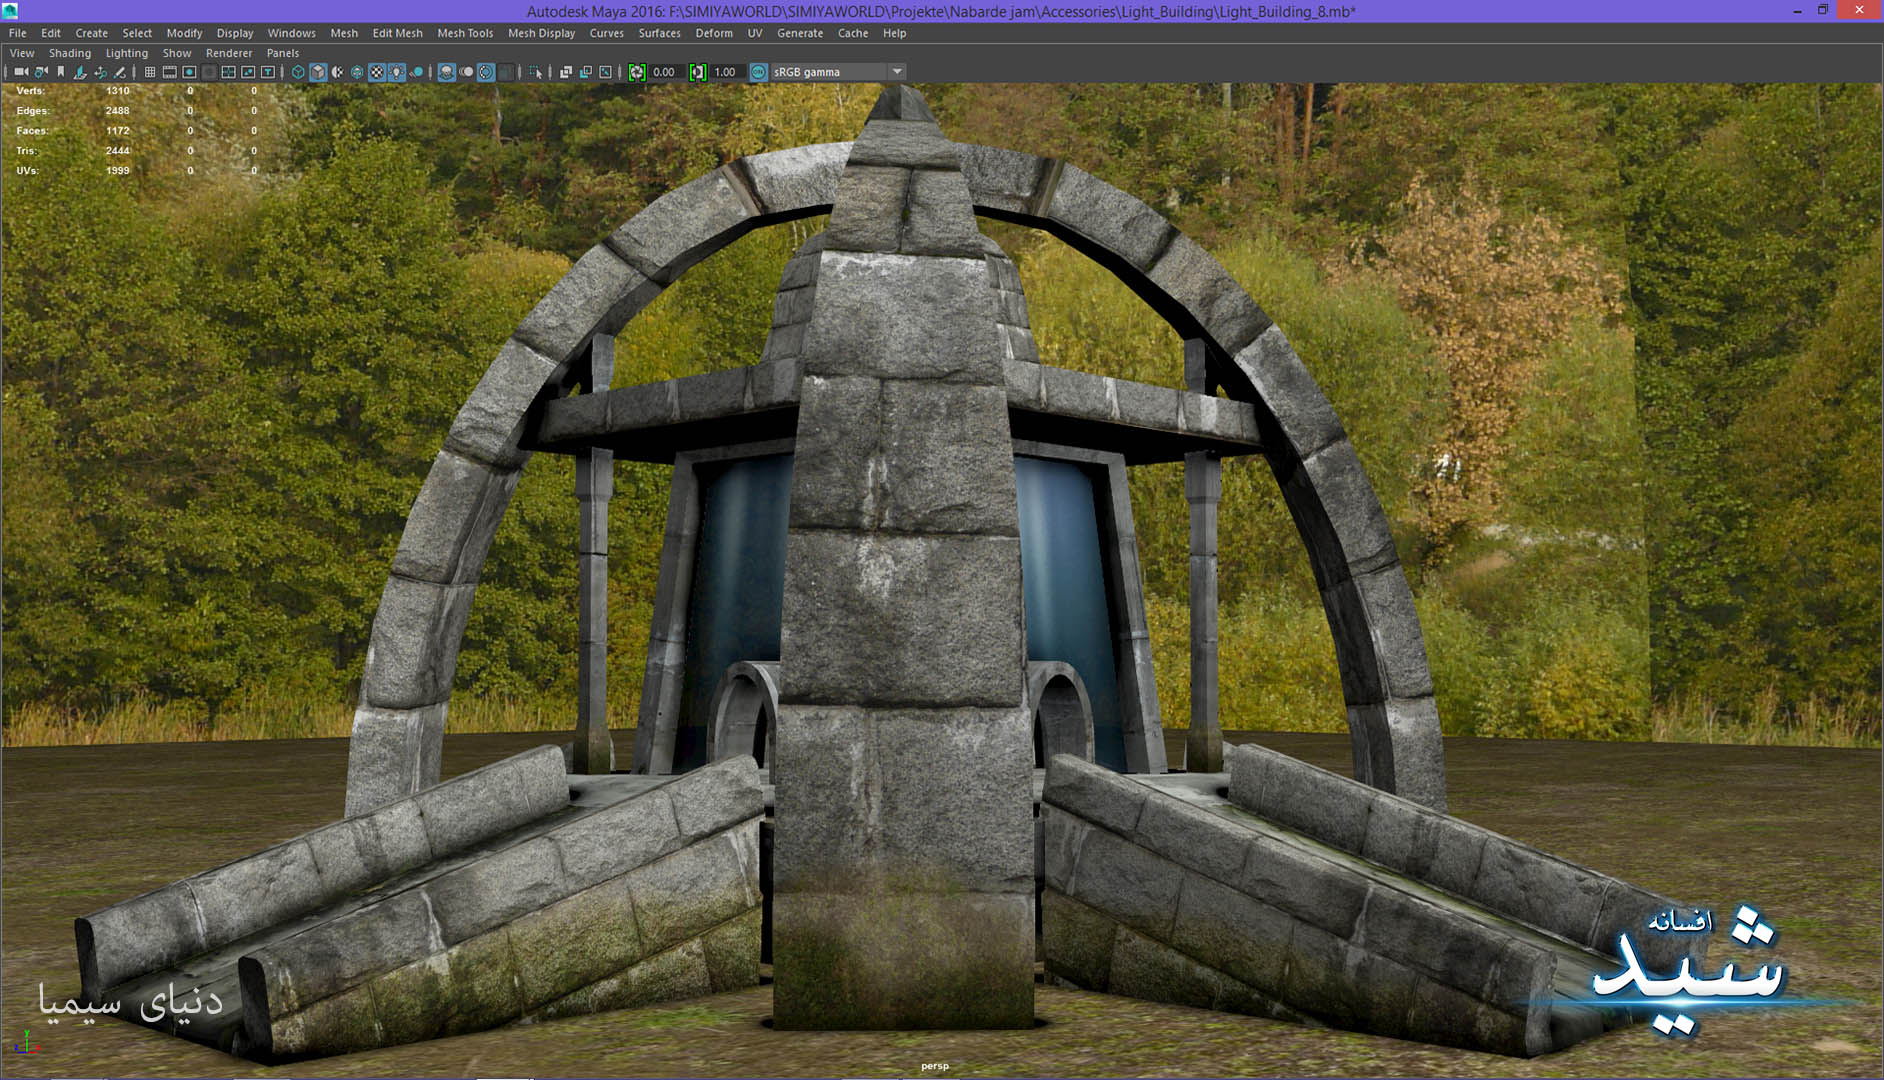Toggle the viewport Grid display
Image resolution: width=1884 pixels, height=1080 pixels.
[x=150, y=72]
